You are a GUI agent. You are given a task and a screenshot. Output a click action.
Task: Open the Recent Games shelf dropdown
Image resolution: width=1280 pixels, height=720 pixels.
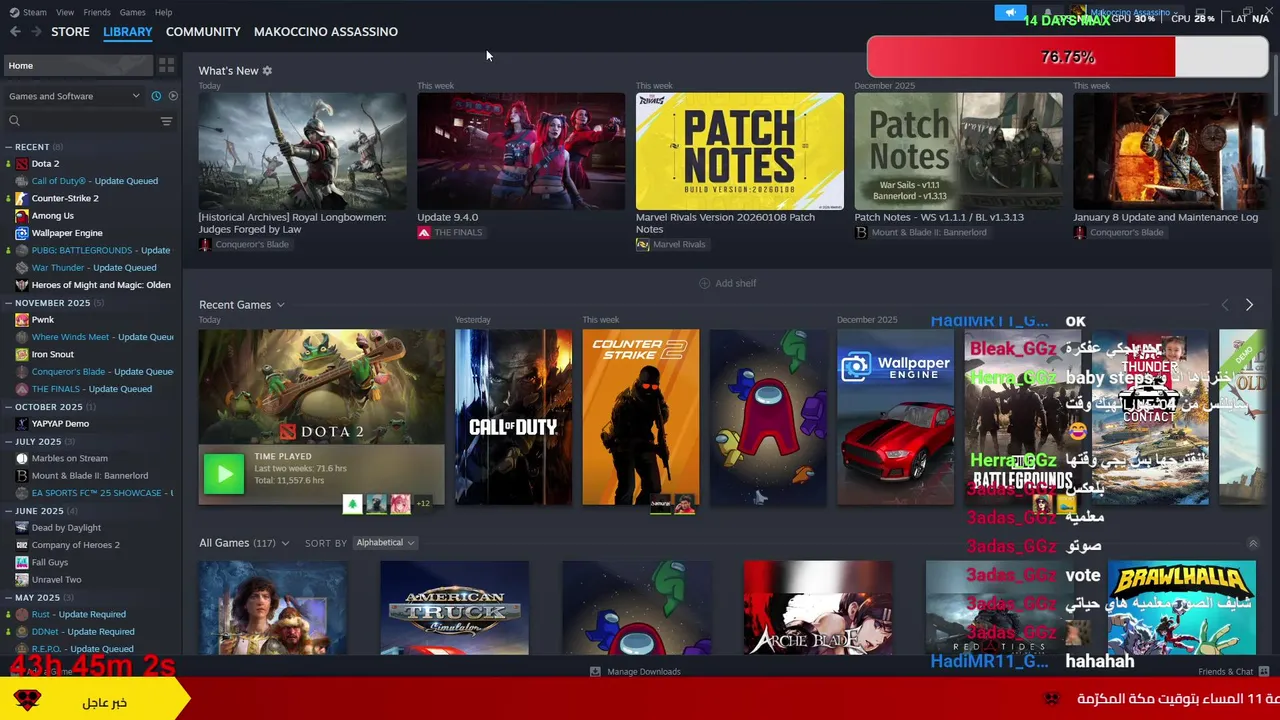click(280, 305)
